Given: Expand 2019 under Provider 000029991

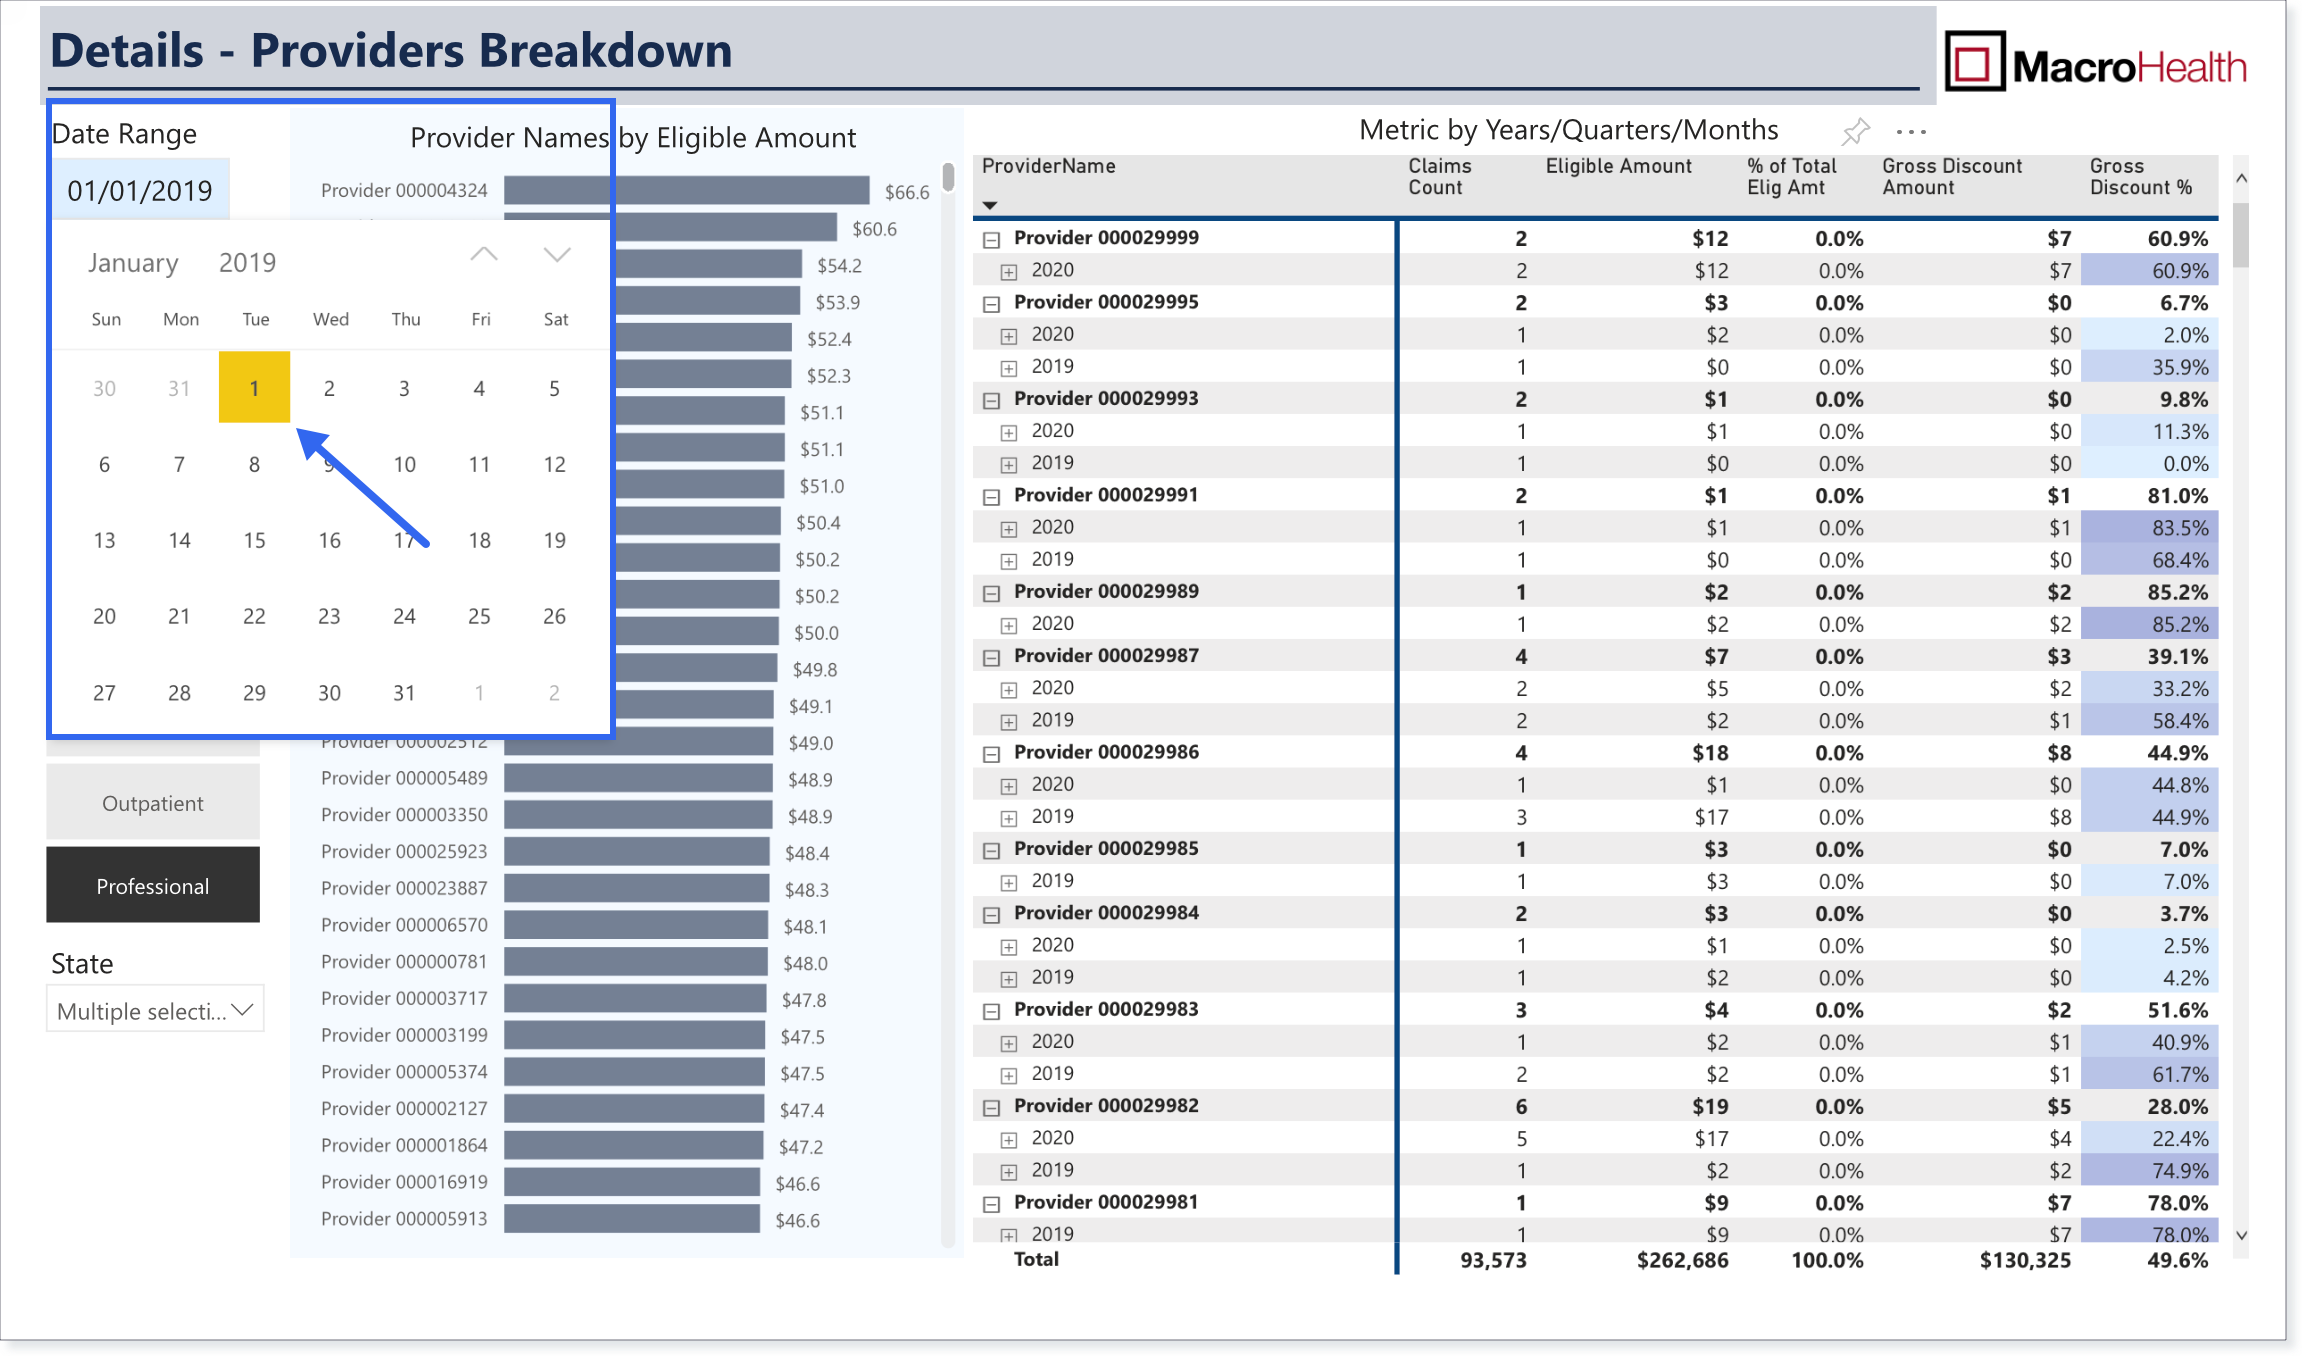Looking at the screenshot, I should click(x=1009, y=561).
